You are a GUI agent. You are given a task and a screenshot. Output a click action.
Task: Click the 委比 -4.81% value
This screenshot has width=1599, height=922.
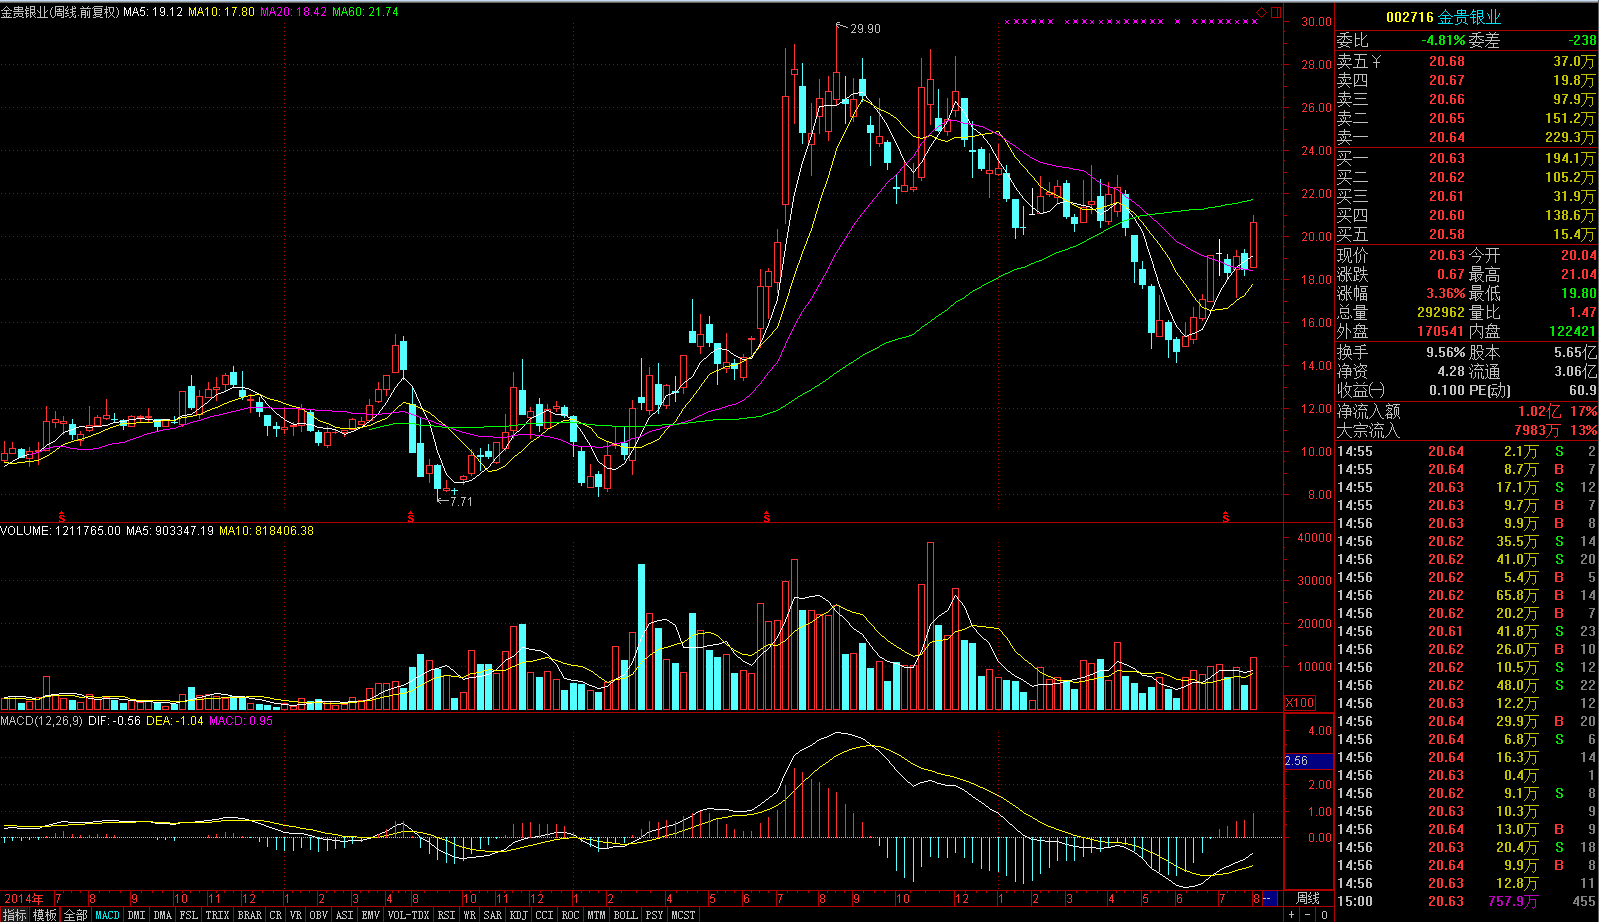(1443, 41)
